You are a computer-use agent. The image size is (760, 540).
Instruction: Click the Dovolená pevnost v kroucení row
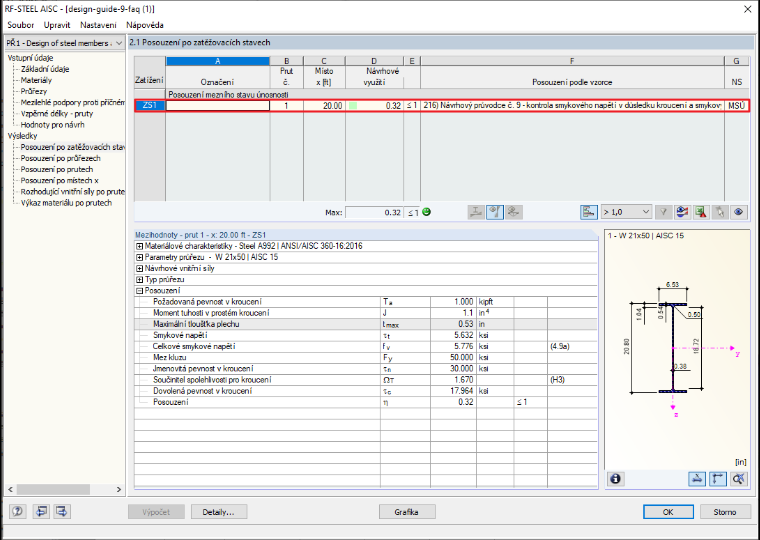tap(366, 391)
